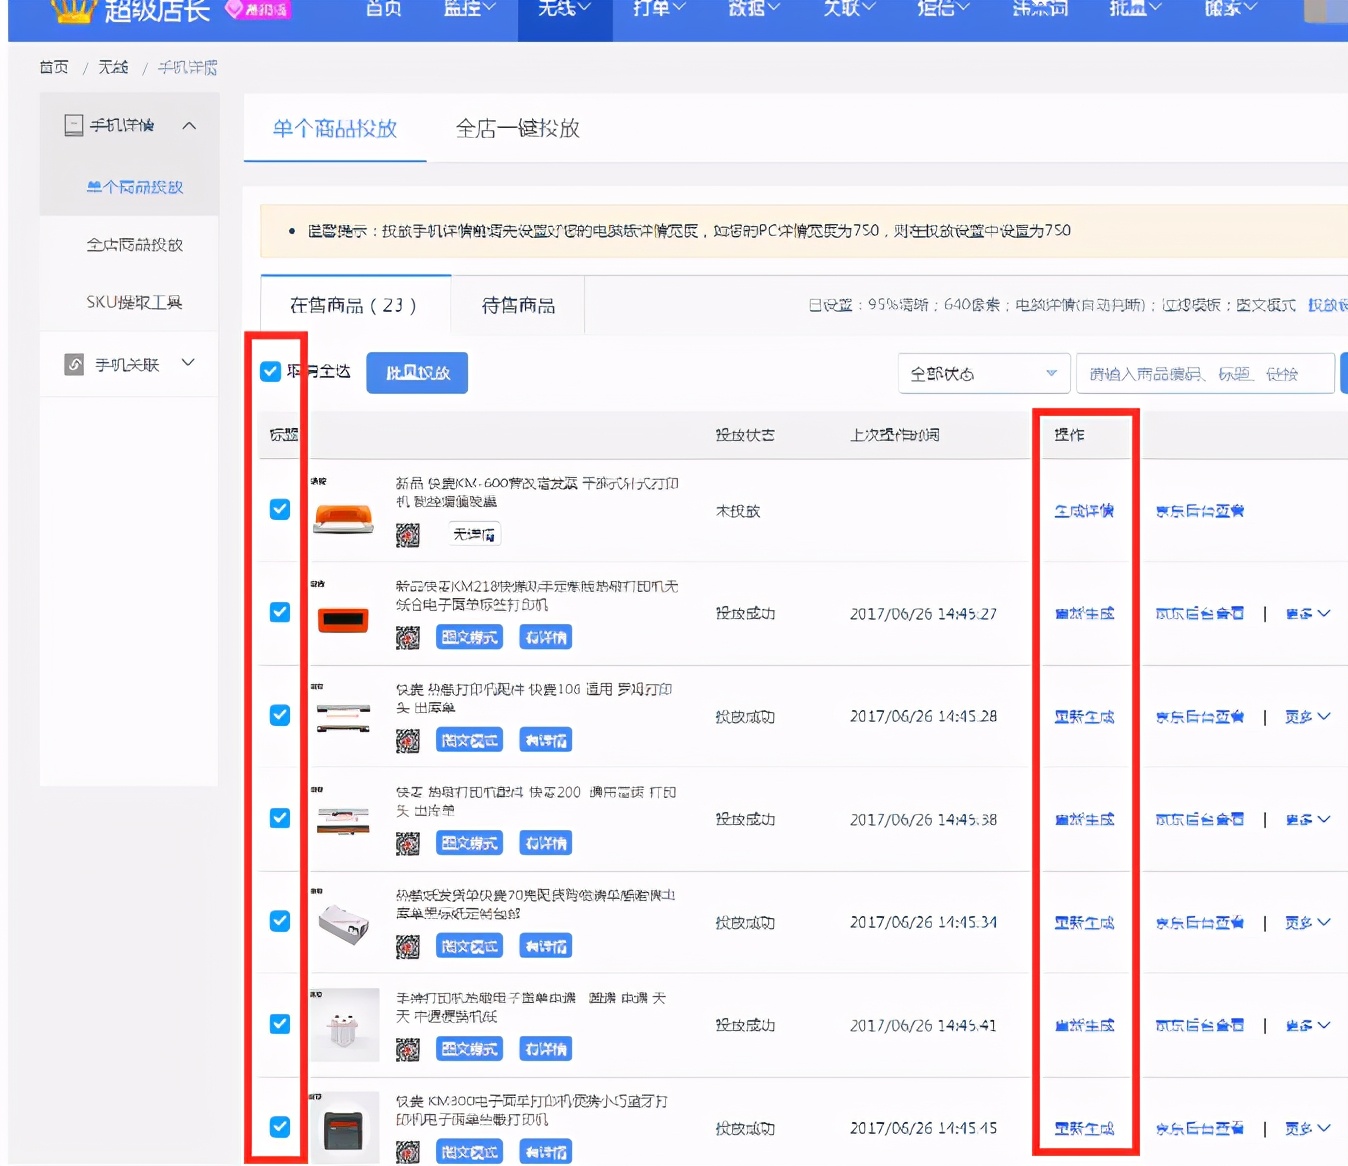Switch to the 待售商品 tab
This screenshot has width=1348, height=1166.
point(517,305)
